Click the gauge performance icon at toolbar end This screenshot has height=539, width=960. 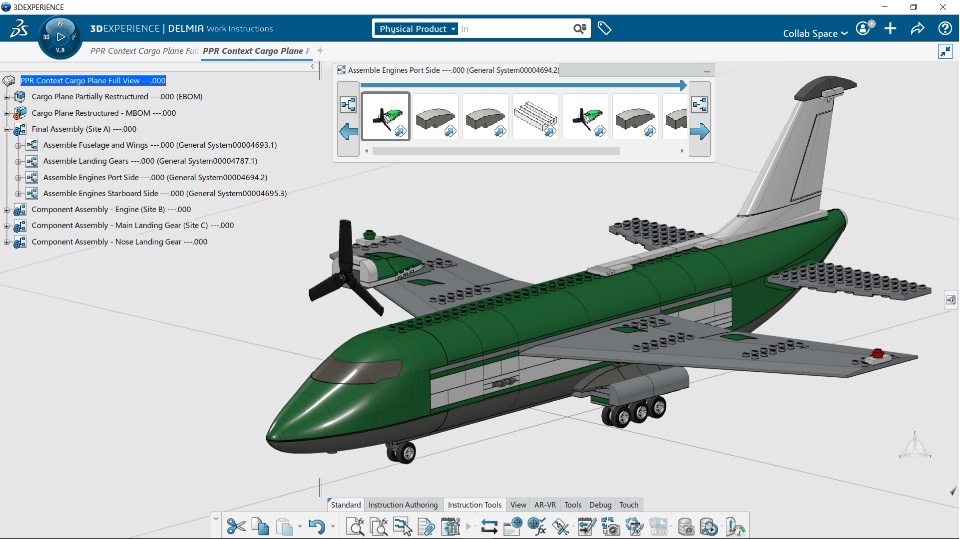point(735,526)
